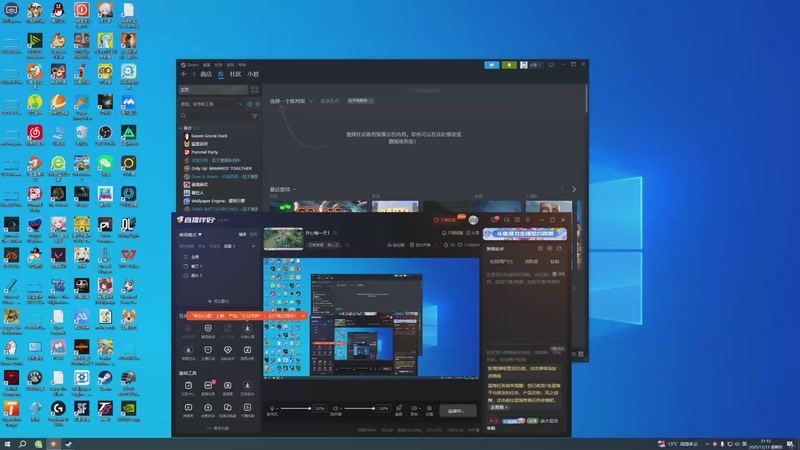Image resolution: width=800 pixels, height=450 pixels.
Task: Click the record icon in streaming app bottom bar
Action: (414, 409)
